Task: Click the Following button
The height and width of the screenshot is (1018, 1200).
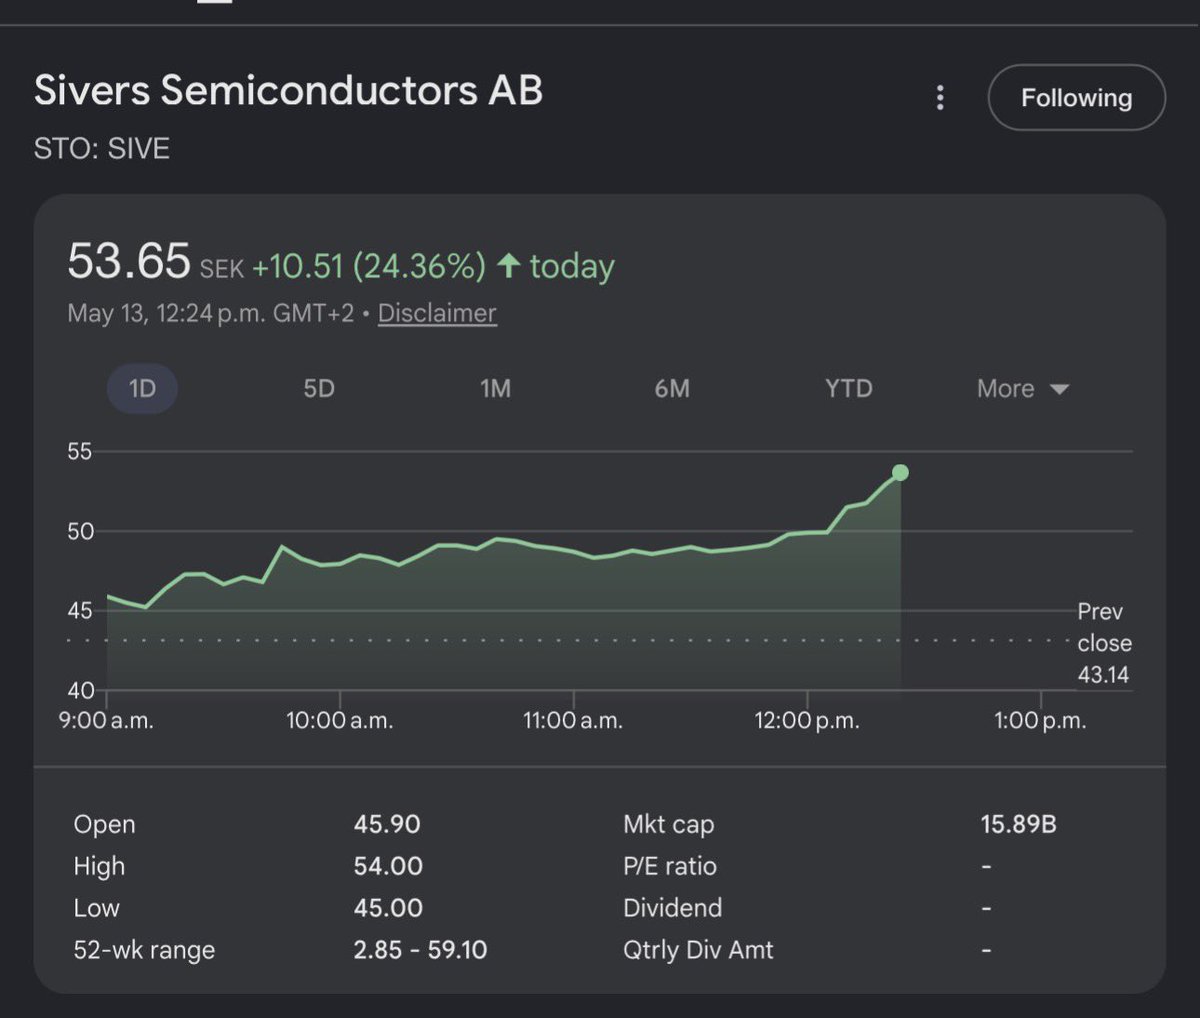Action: (x=1076, y=98)
